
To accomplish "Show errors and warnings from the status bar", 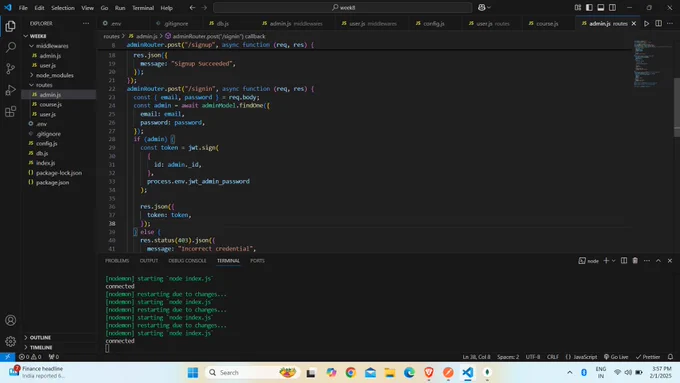I will click(30, 357).
